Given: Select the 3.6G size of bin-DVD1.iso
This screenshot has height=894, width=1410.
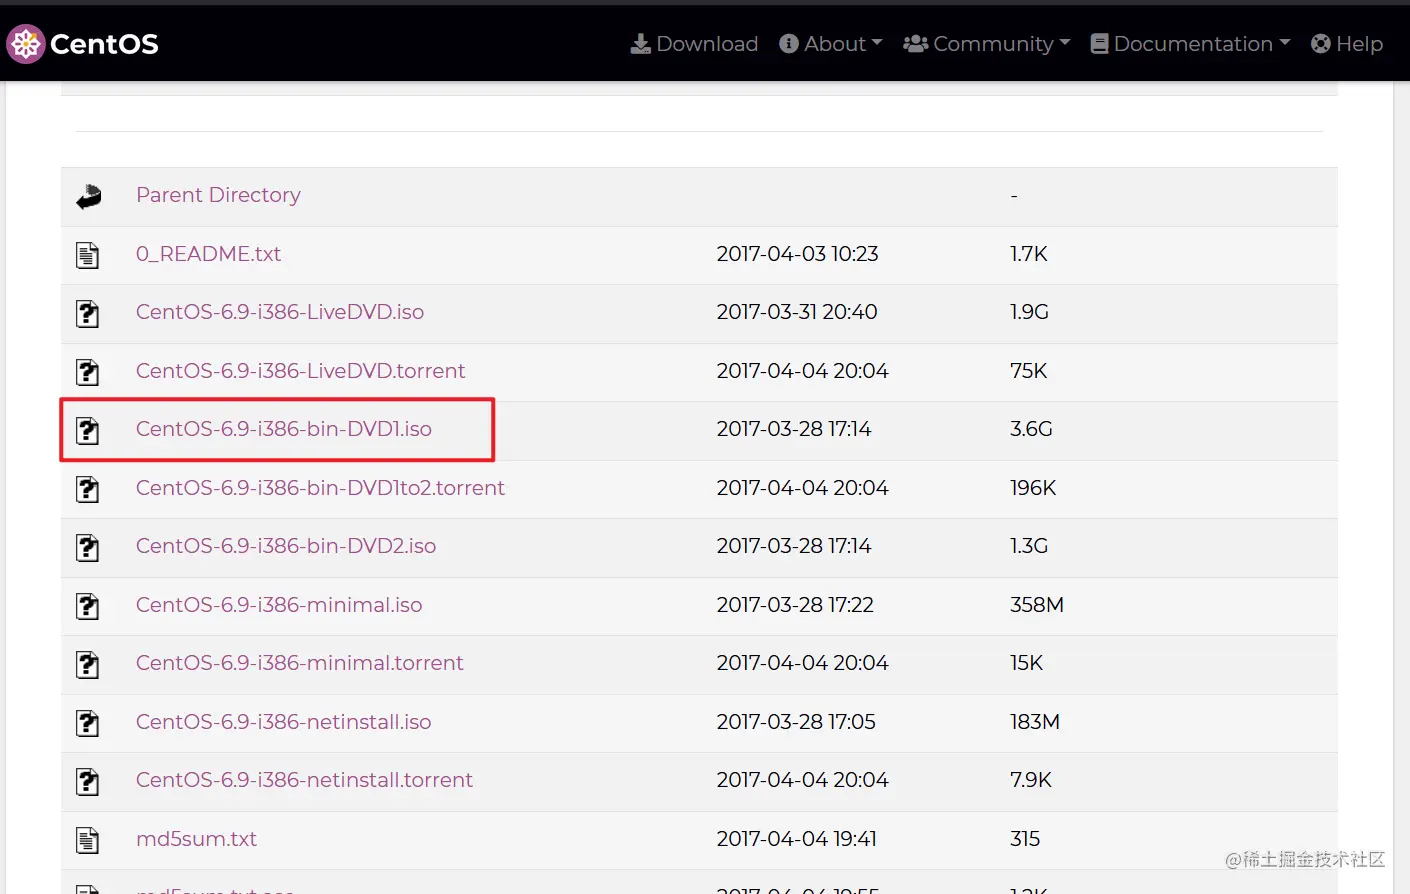Looking at the screenshot, I should (x=1031, y=429).
